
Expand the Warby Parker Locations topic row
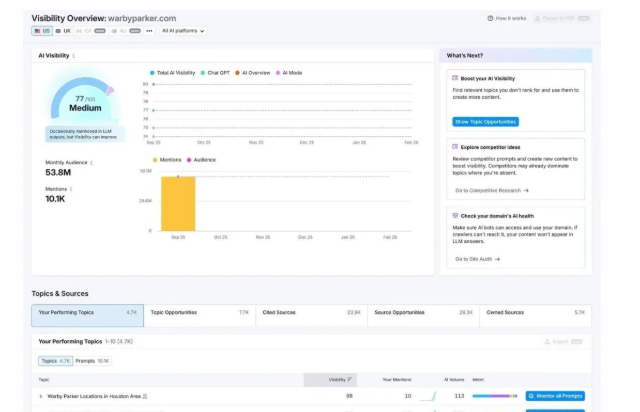[x=41, y=397]
